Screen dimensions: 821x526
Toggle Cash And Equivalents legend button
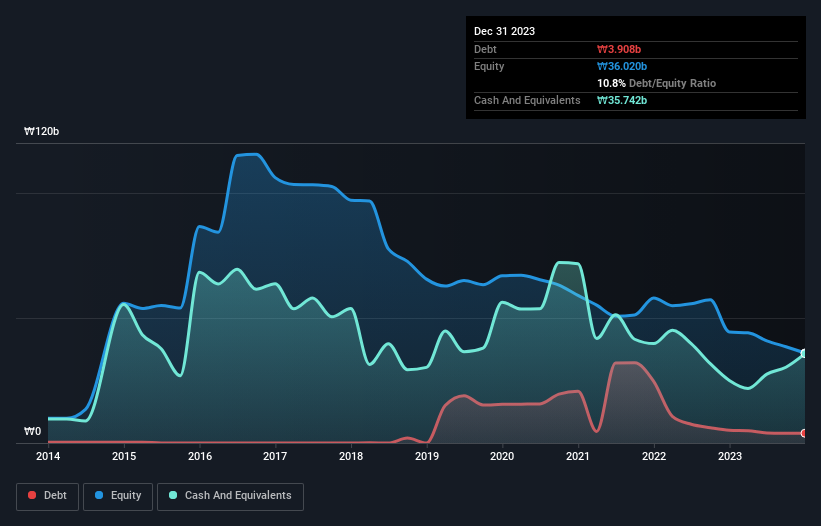point(230,496)
